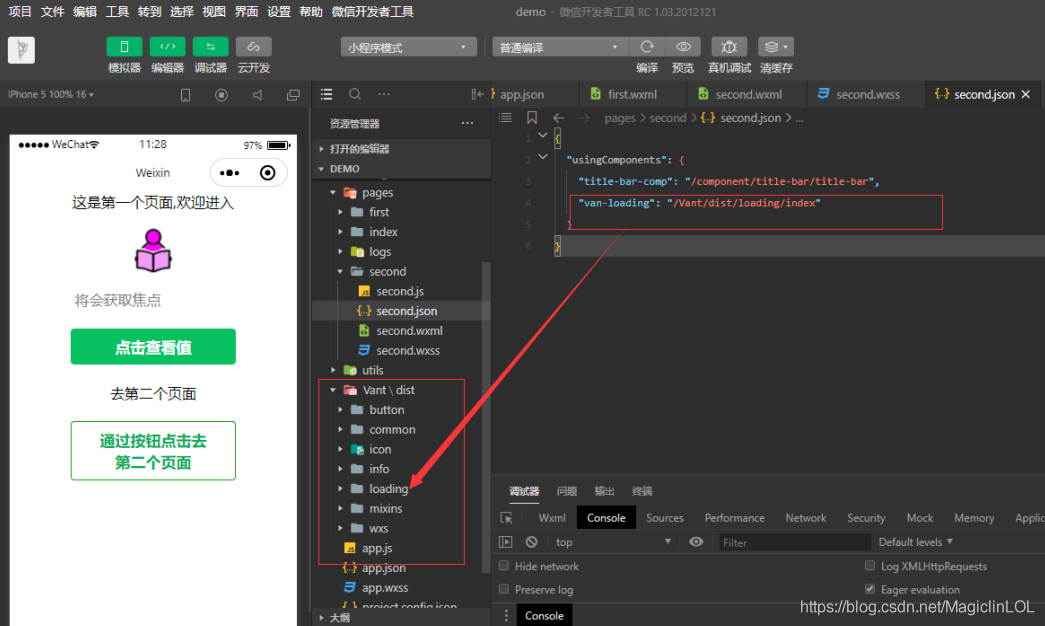Toggle the debugger (调试器) panel
This screenshot has height=626, width=1045.
211,47
